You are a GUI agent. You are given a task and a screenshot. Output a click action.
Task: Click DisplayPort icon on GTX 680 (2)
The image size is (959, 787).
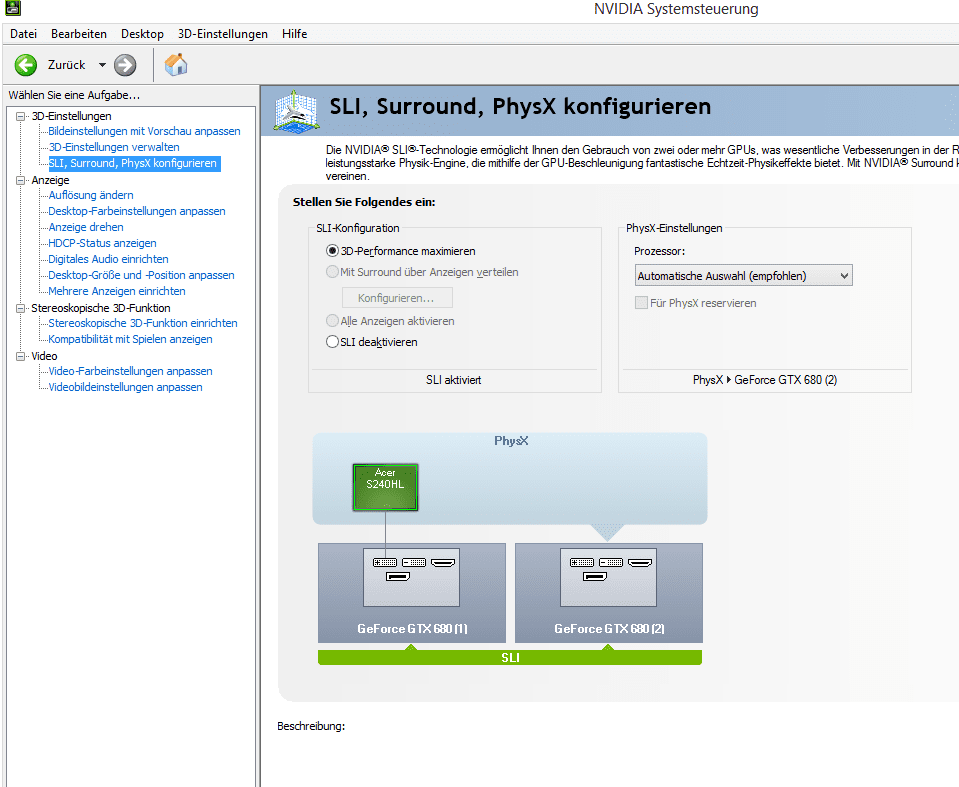594,577
